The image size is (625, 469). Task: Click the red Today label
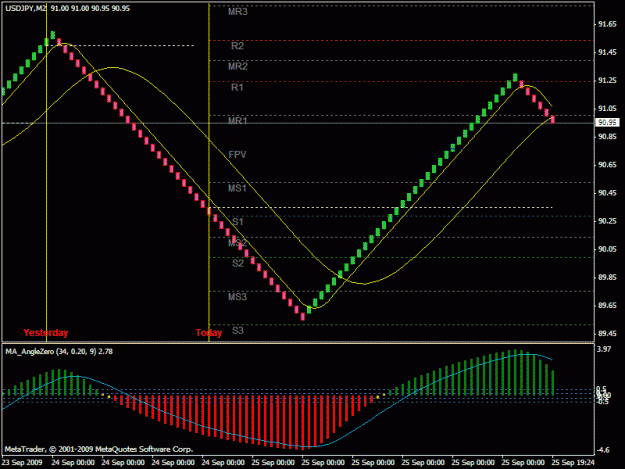[208, 332]
